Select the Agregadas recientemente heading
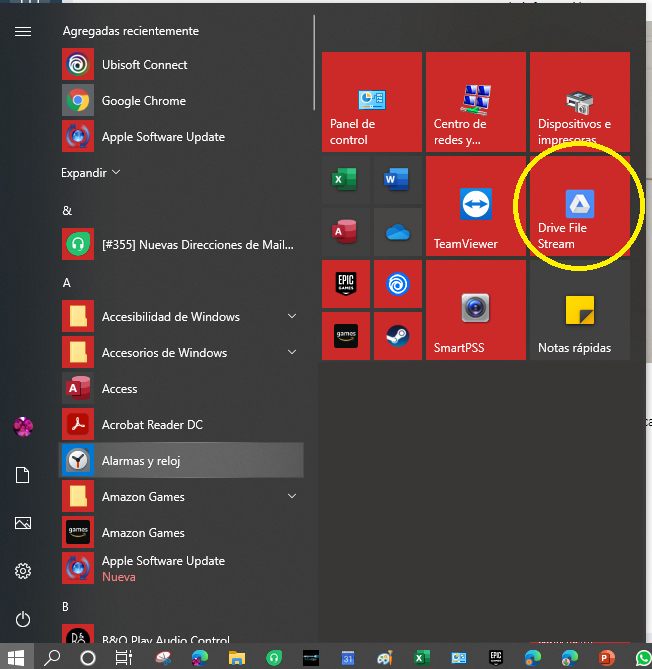This screenshot has height=669, width=652. (131, 31)
